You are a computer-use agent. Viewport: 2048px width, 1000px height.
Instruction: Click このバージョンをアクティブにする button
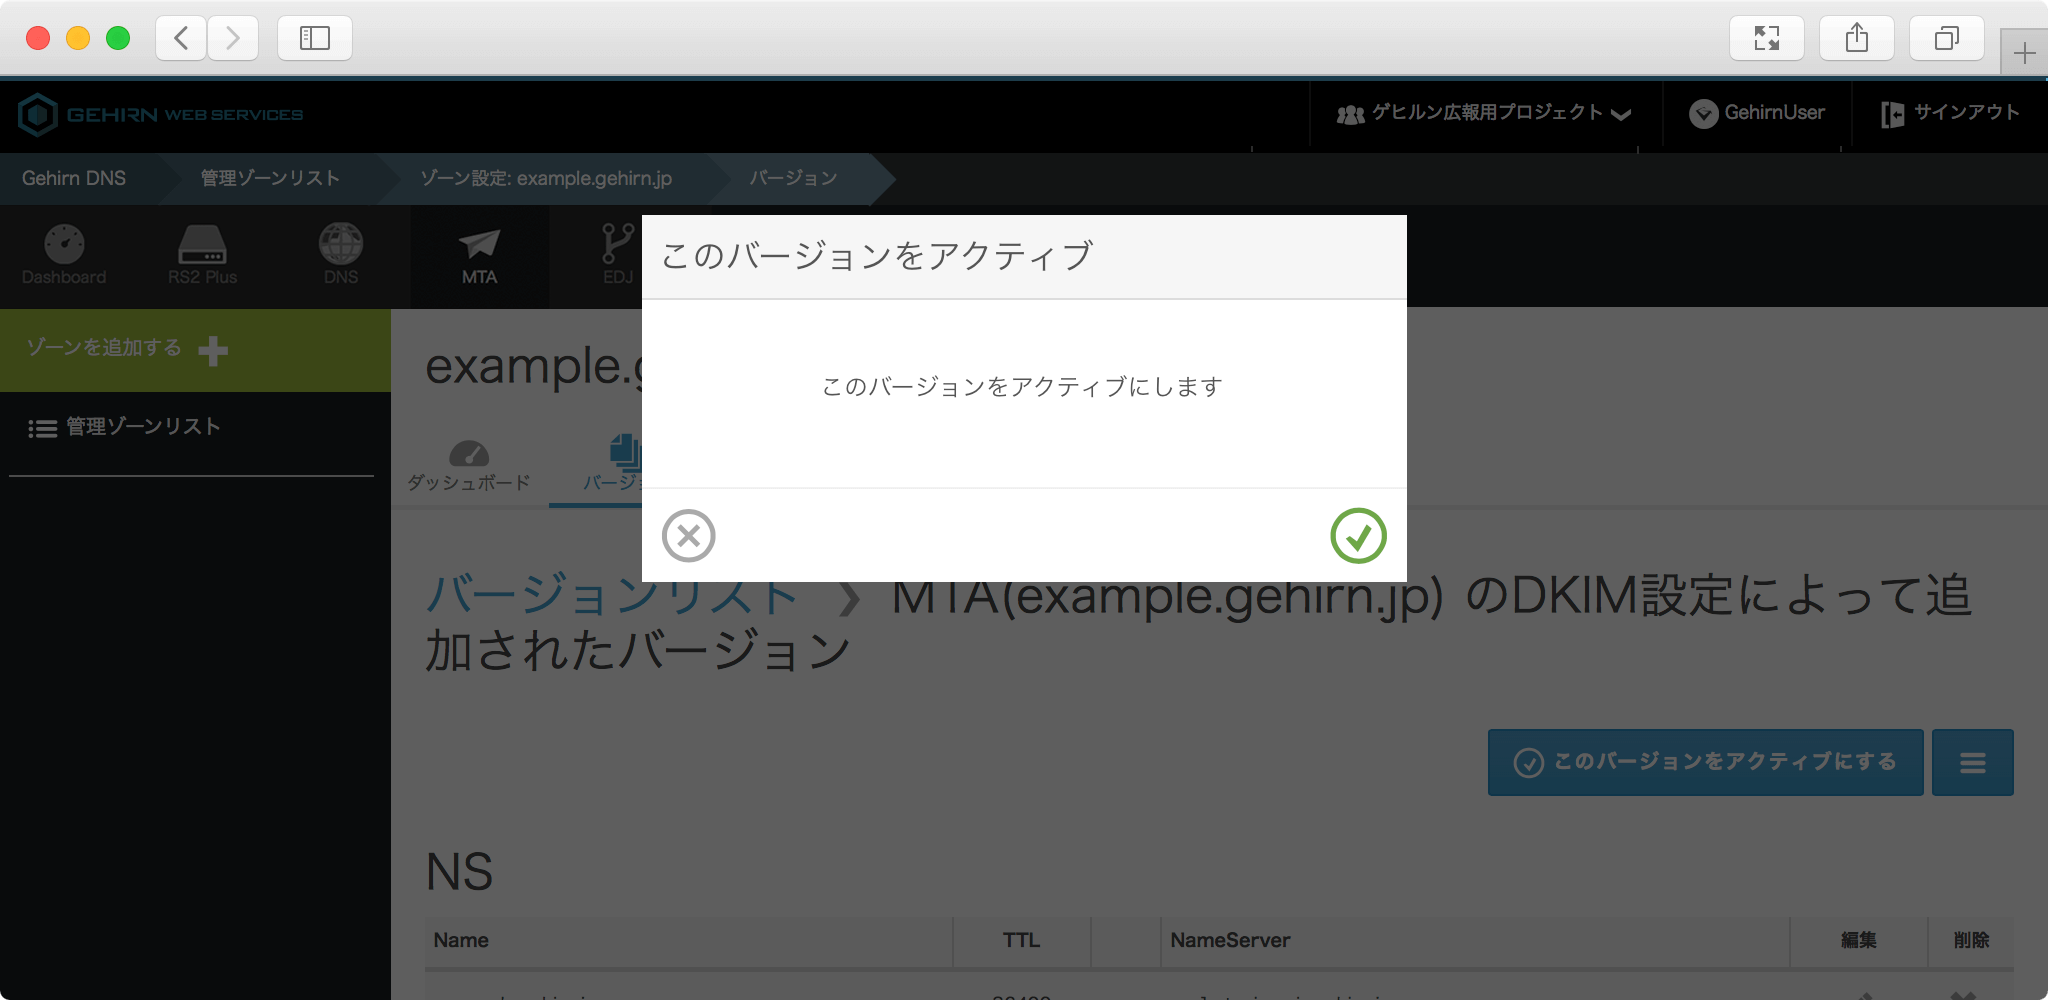point(1705,763)
